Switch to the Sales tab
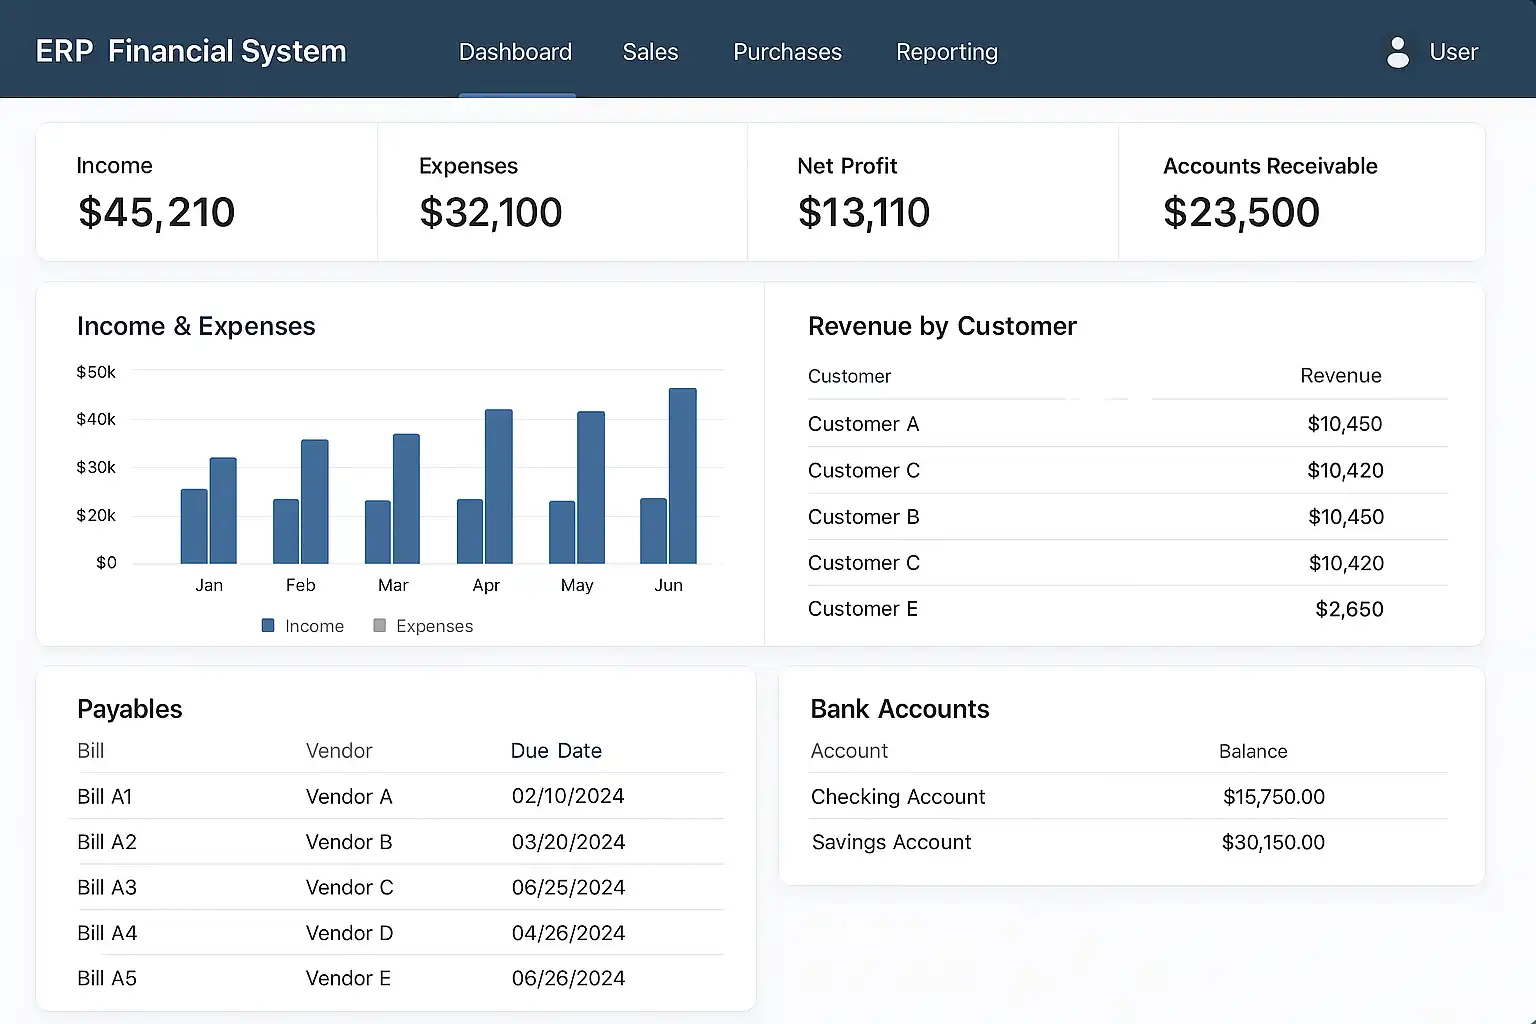The image size is (1536, 1024). pos(650,52)
